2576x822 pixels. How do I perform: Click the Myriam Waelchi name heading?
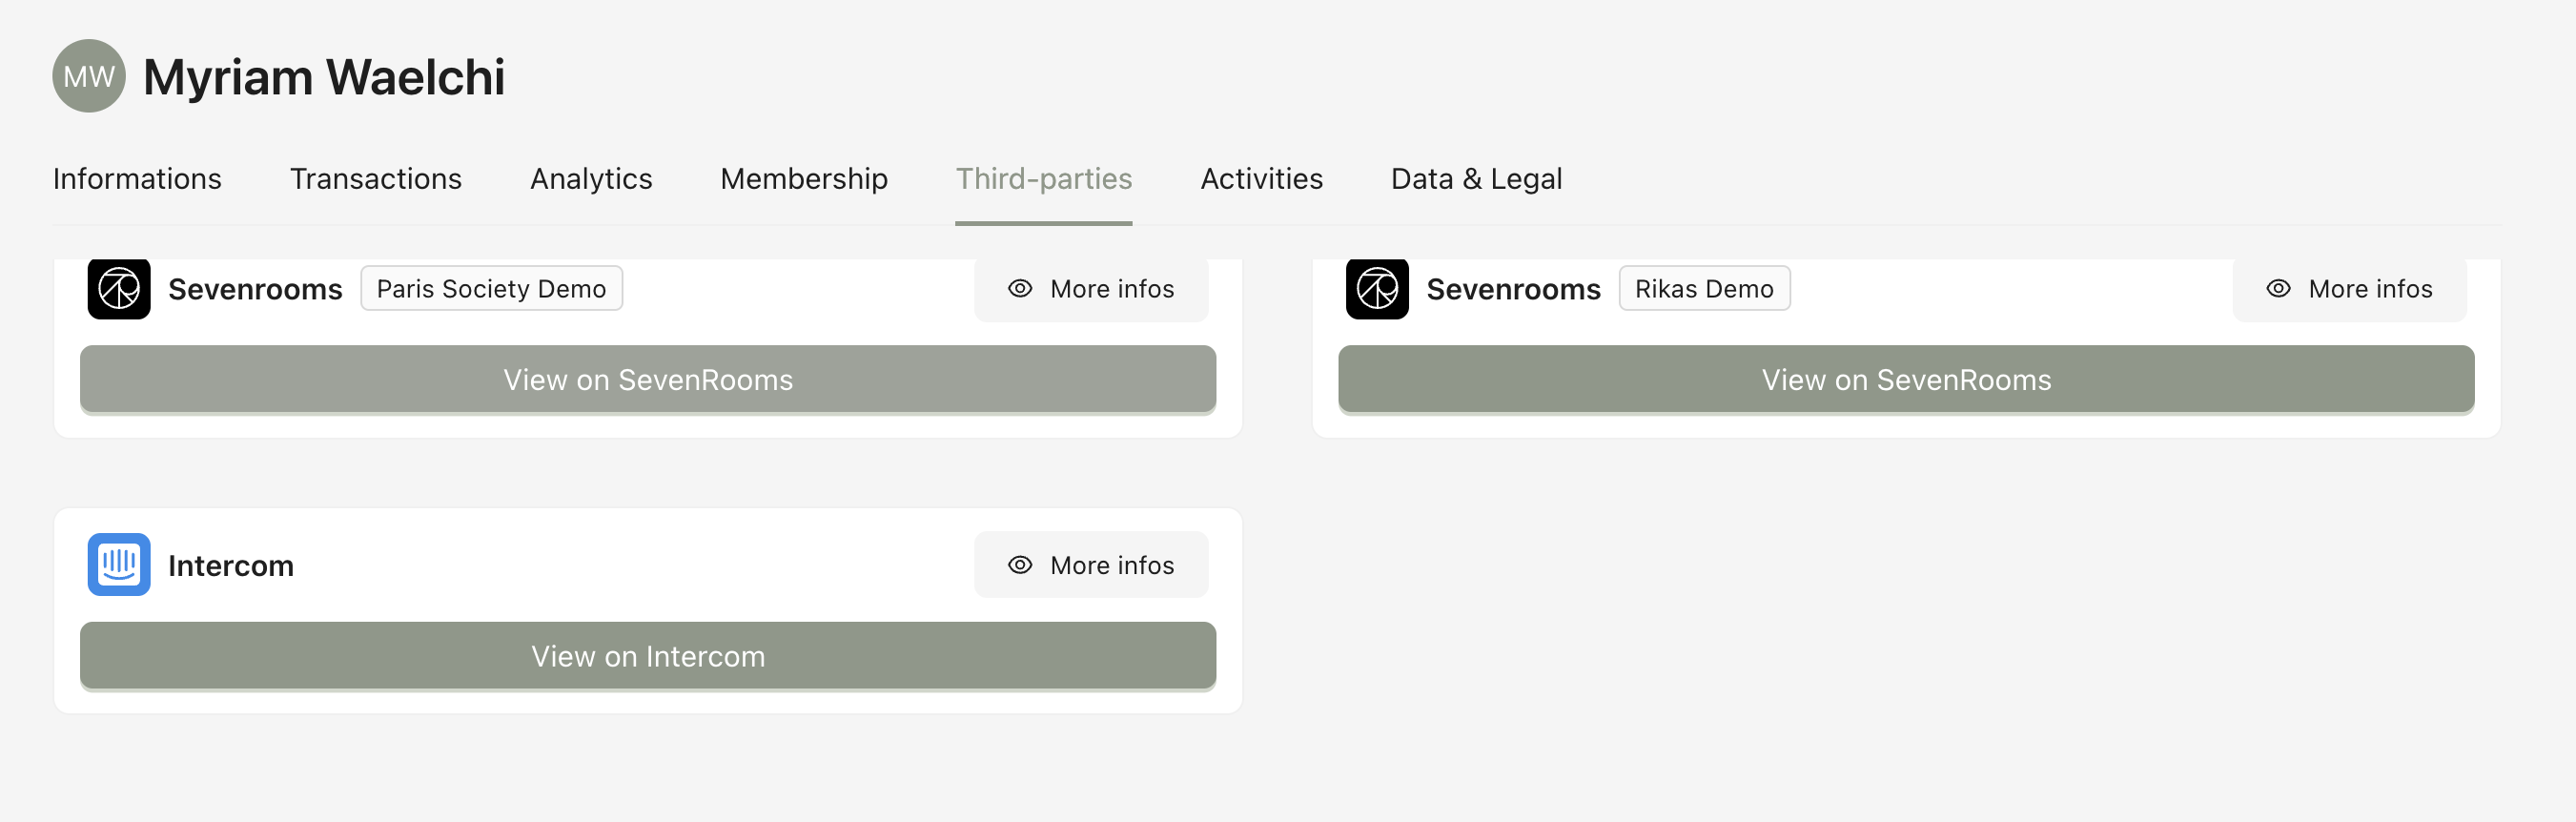point(324,77)
